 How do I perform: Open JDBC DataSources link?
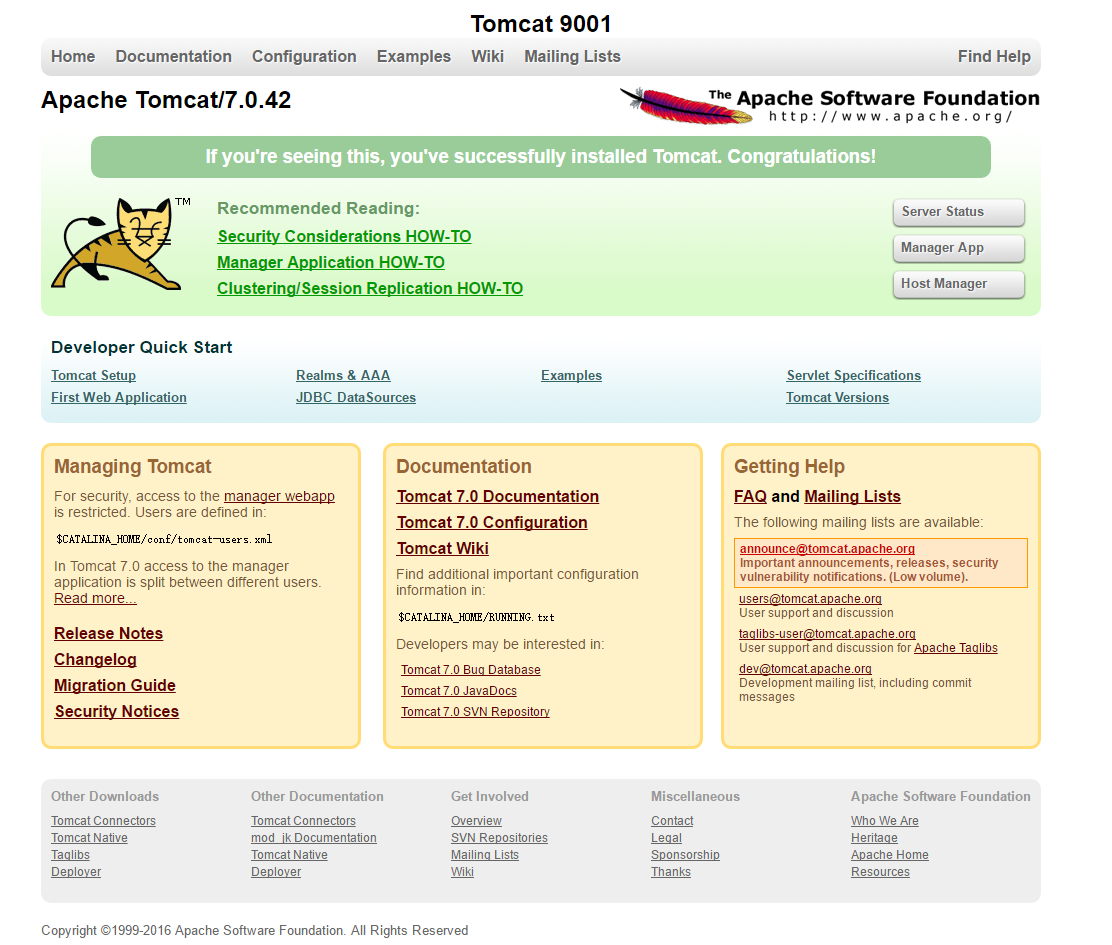(356, 398)
